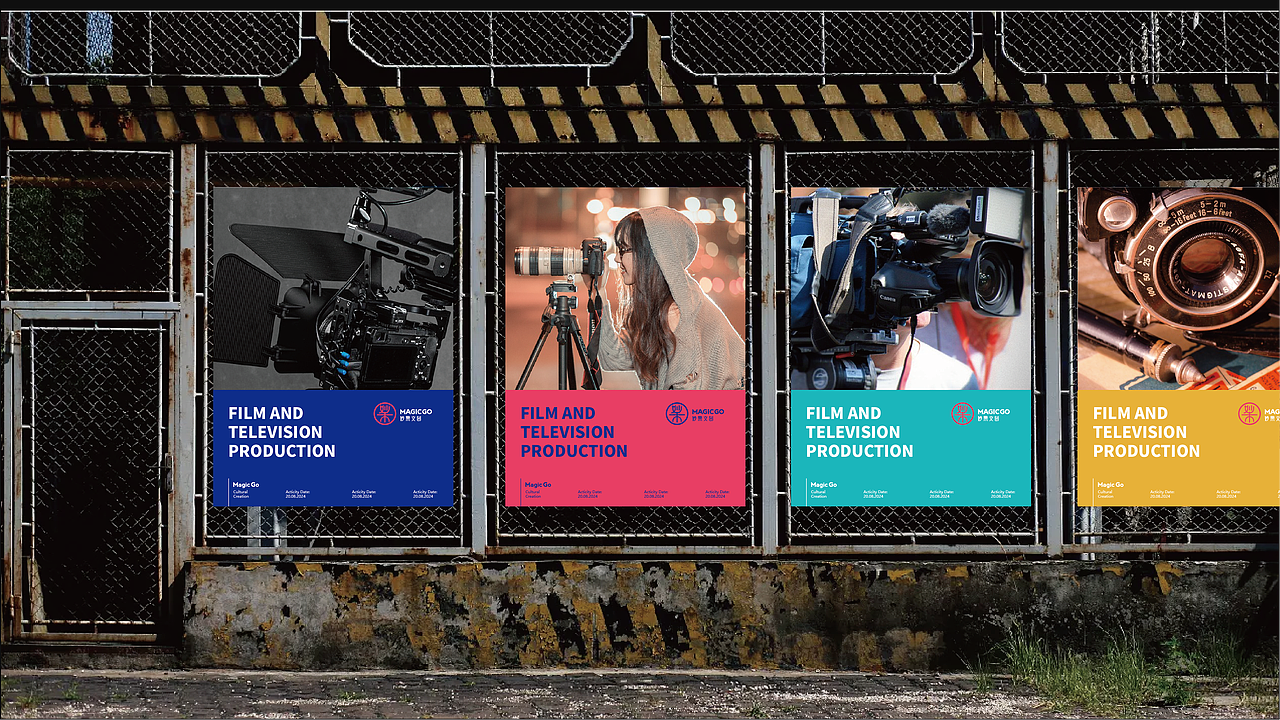Click "Cultural Creation" caption on blue poster

(241, 494)
